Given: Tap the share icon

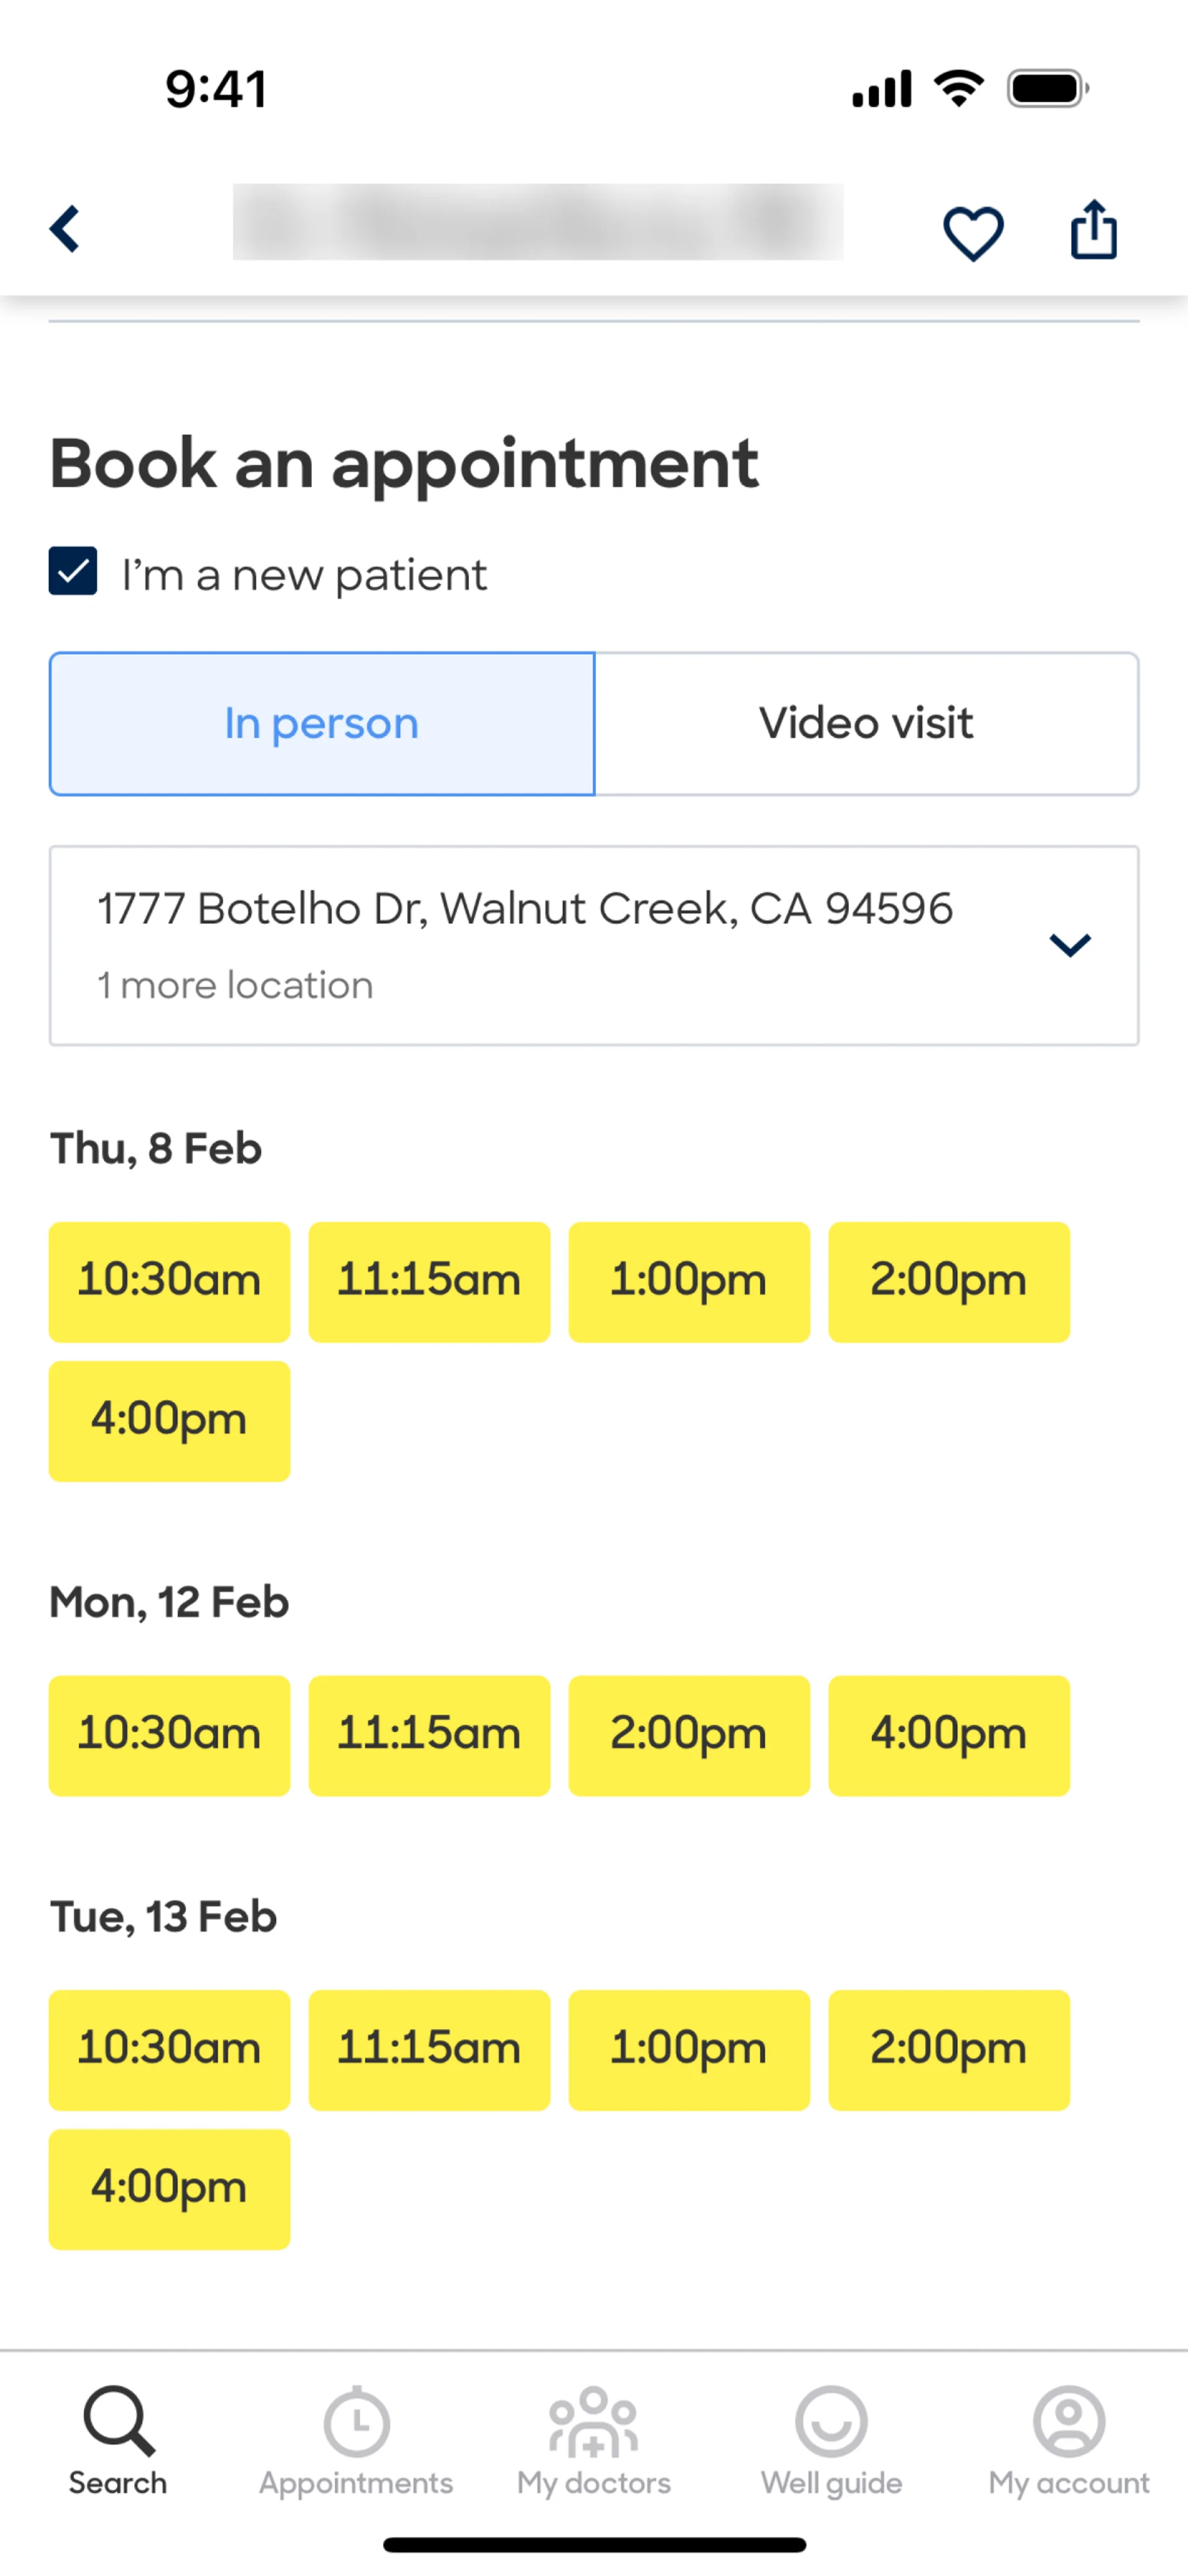Looking at the screenshot, I should 1093,230.
